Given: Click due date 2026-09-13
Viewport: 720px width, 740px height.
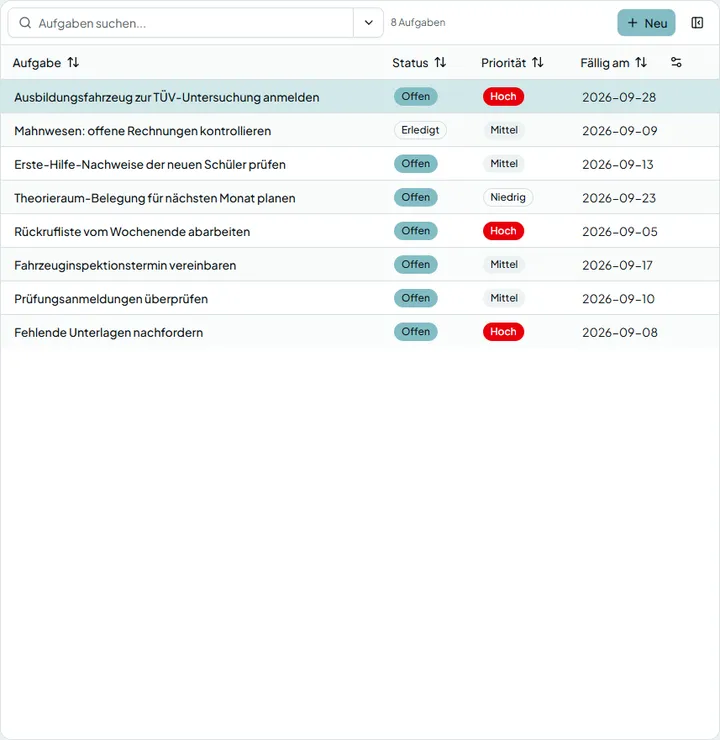Looking at the screenshot, I should point(618,164).
